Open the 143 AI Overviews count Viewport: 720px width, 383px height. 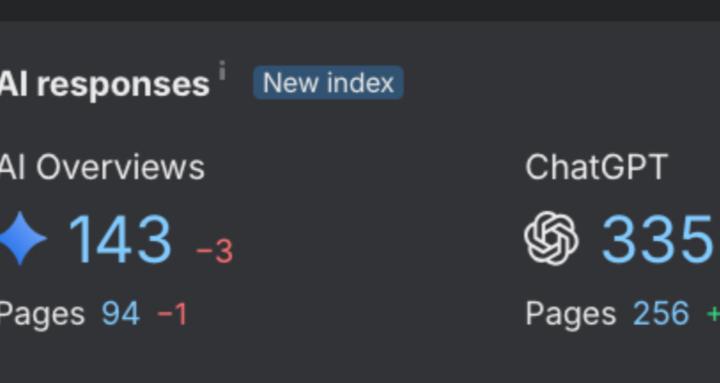click(120, 239)
